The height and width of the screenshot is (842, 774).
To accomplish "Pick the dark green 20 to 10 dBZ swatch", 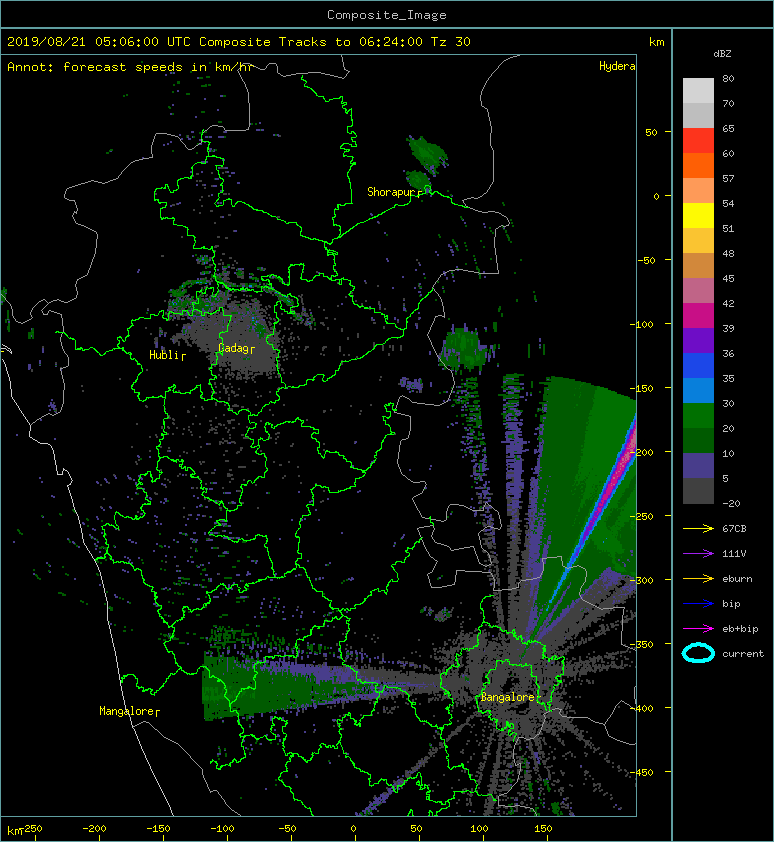I will pos(698,440).
